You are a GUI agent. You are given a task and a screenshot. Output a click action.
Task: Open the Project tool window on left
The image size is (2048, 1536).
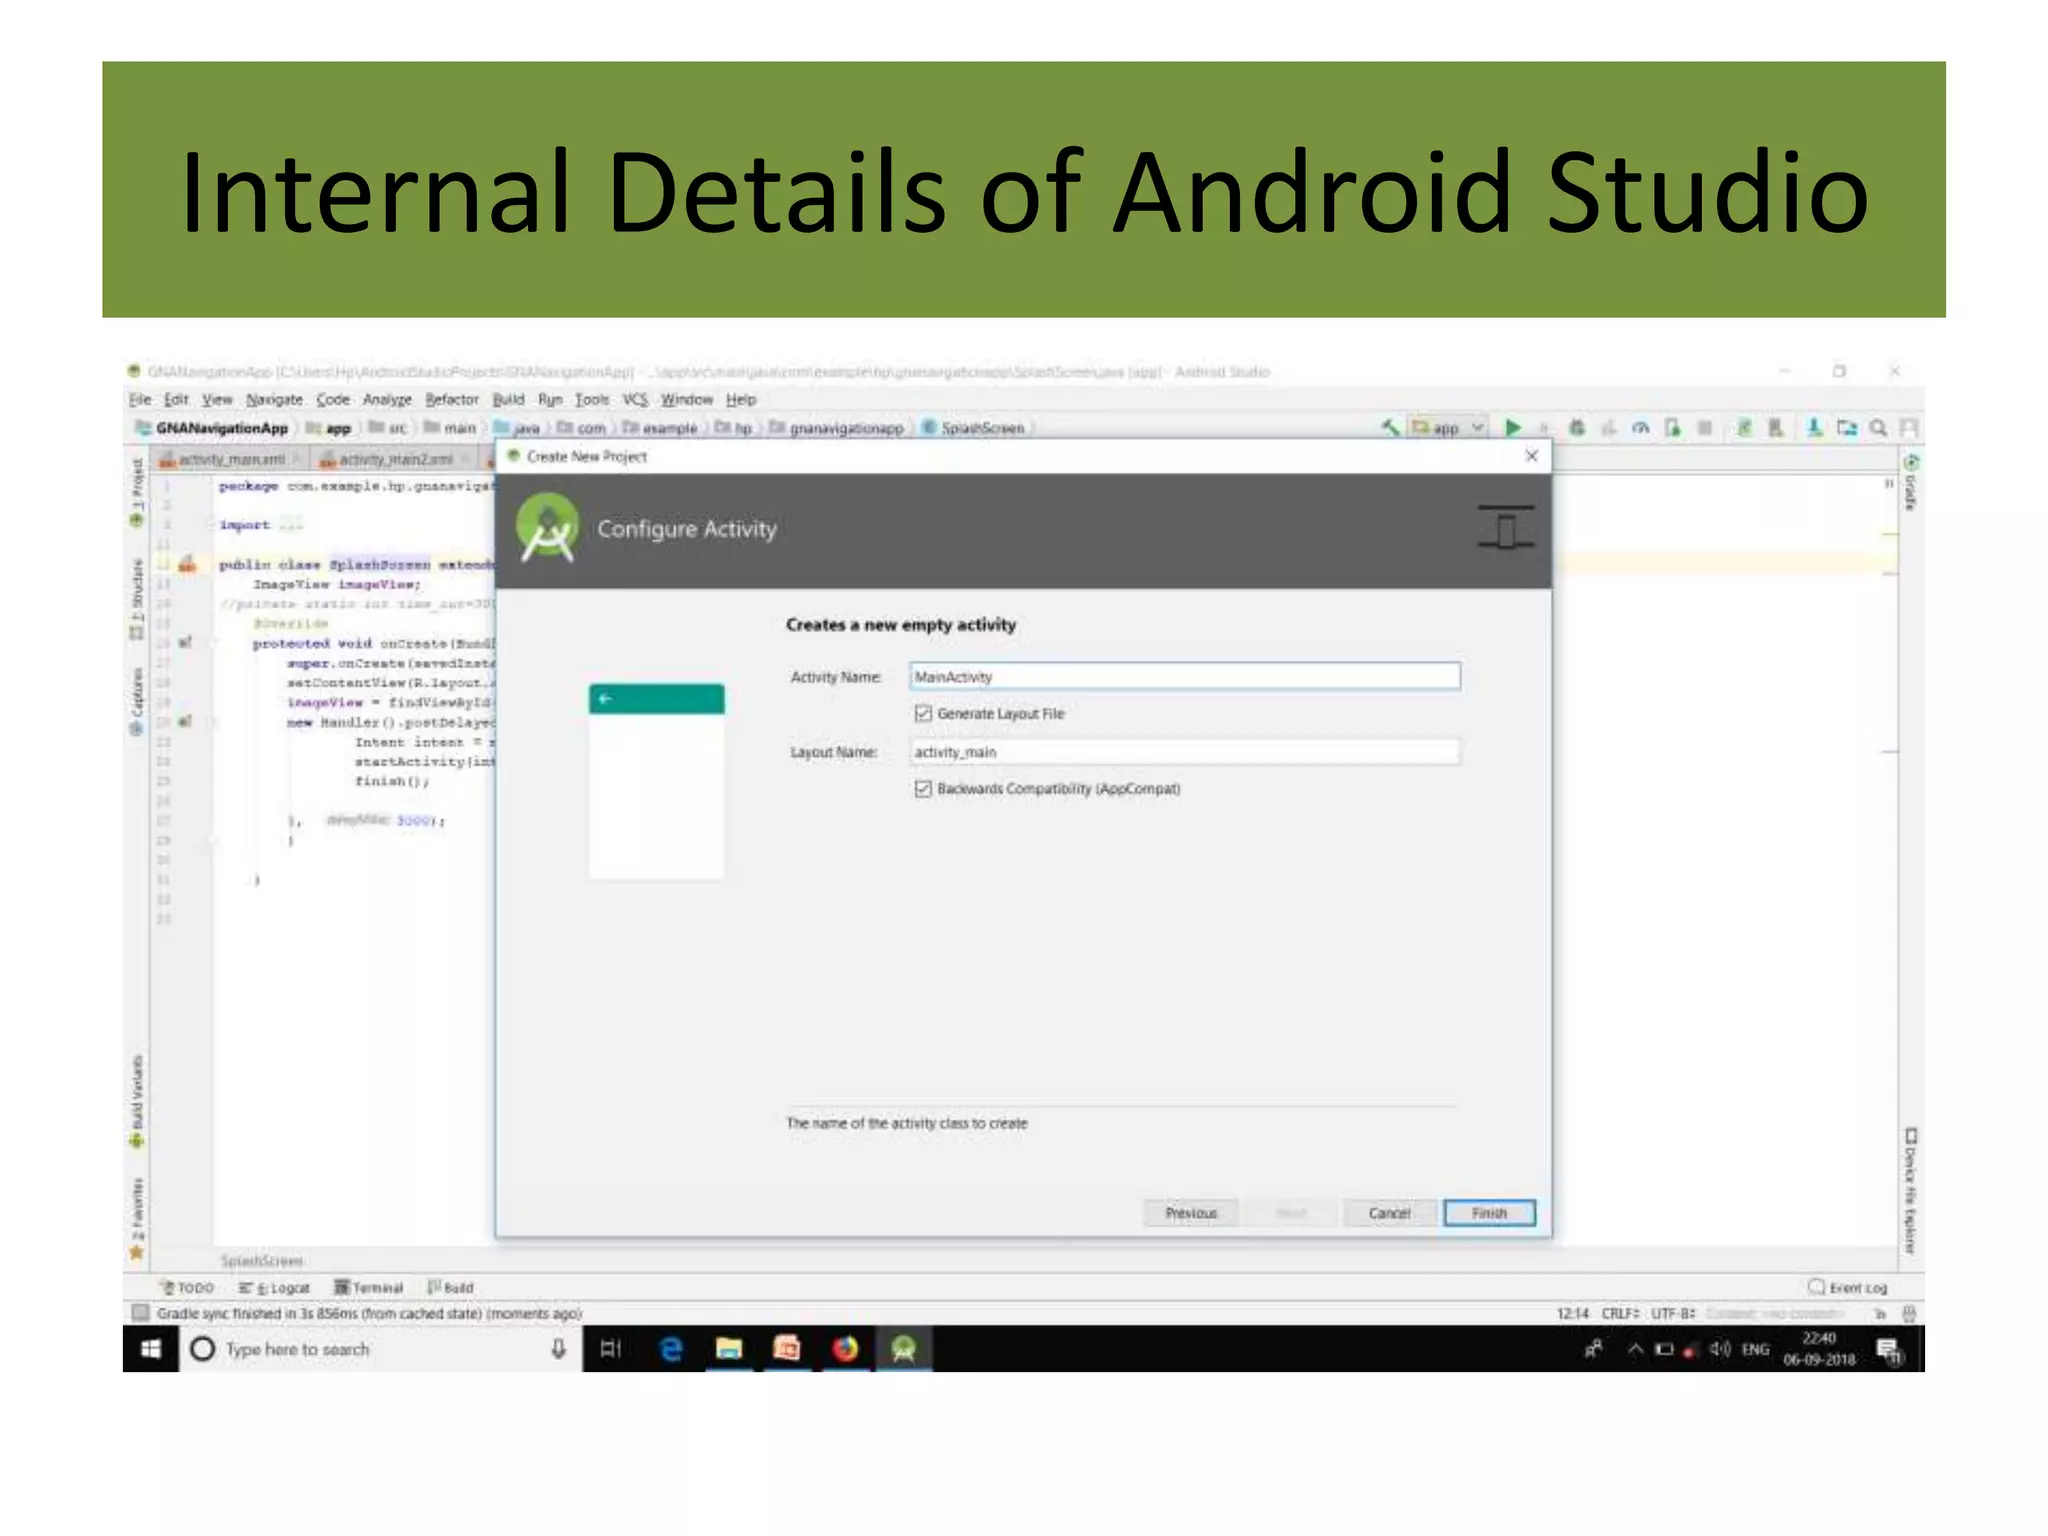tap(137, 493)
